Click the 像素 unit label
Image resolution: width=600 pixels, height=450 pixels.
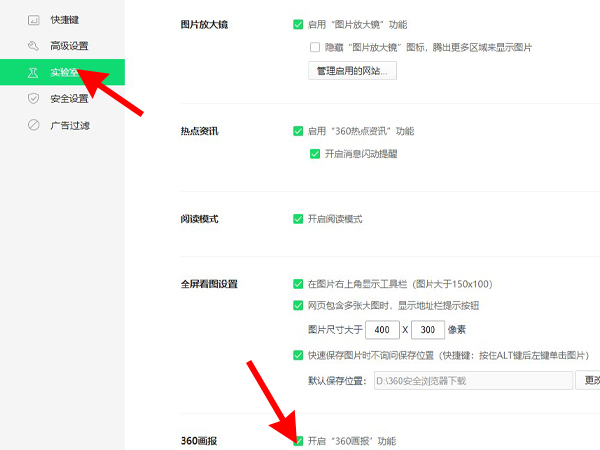(x=457, y=330)
